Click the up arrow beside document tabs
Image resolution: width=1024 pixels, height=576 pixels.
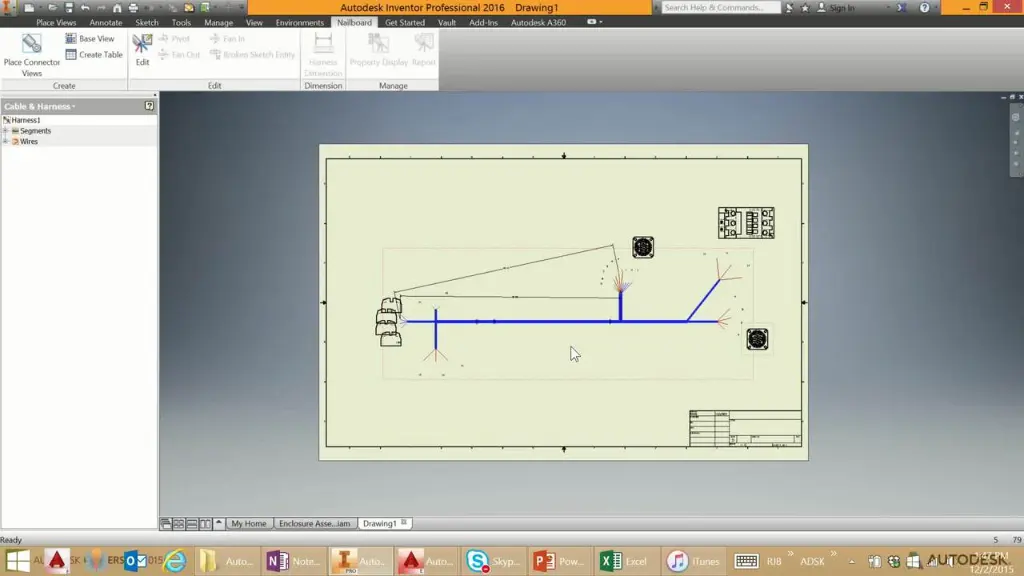219,523
